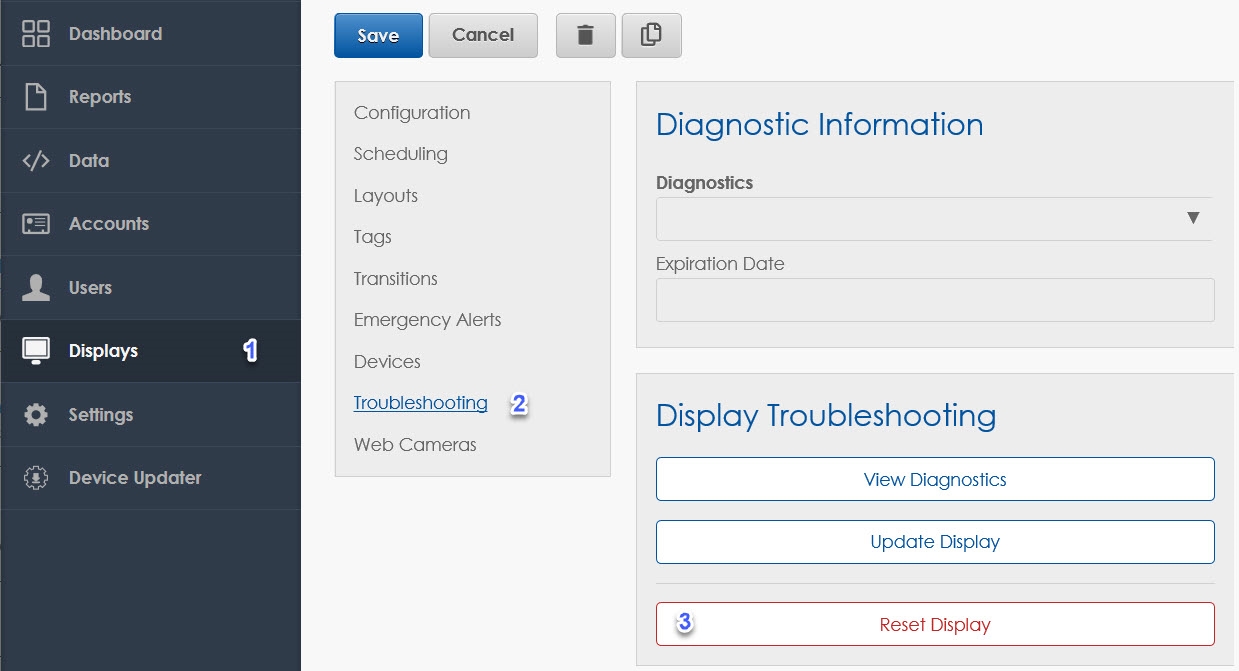The image size is (1239, 671).
Task: Open the Diagnostics dropdown
Action: click(933, 218)
